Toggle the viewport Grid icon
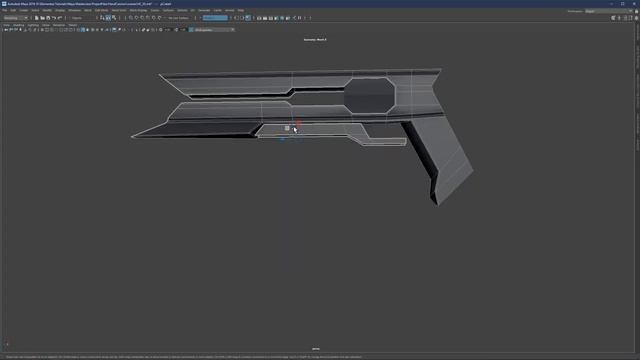The image size is (640, 360). tap(42, 30)
